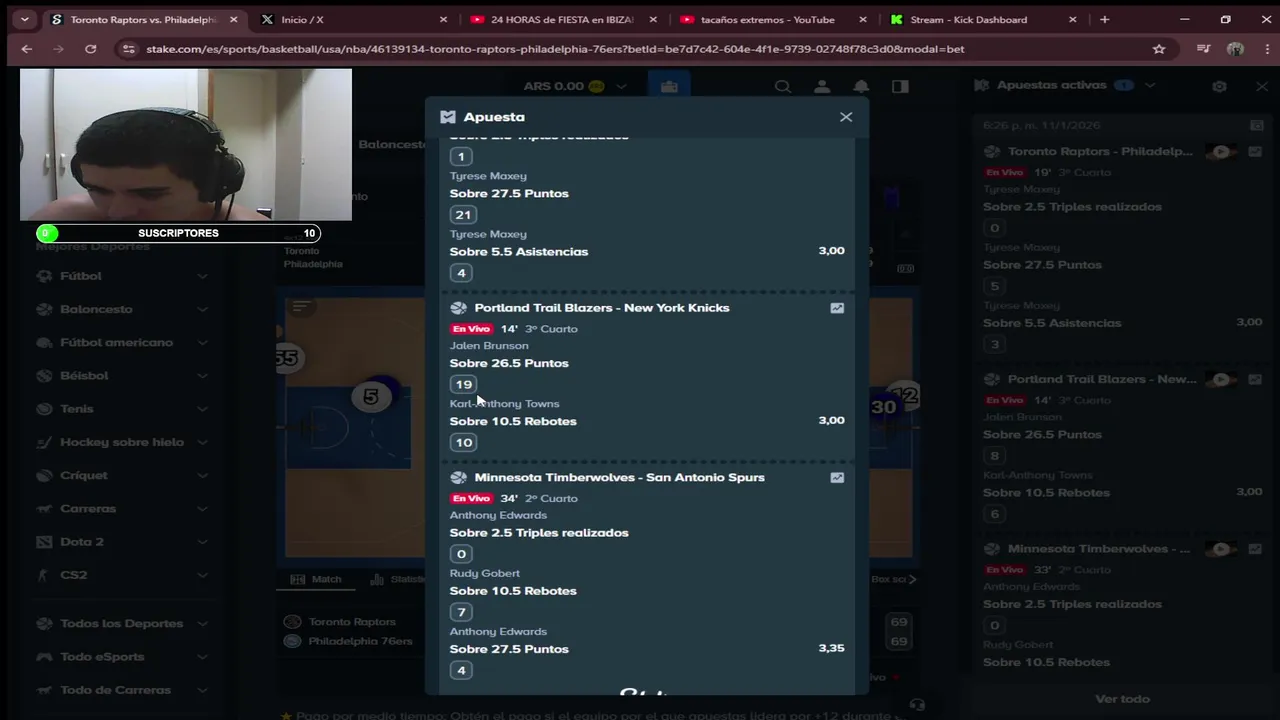Expand Críquet in the sidebar
1280x720 pixels.
pyautogui.click(x=202, y=475)
